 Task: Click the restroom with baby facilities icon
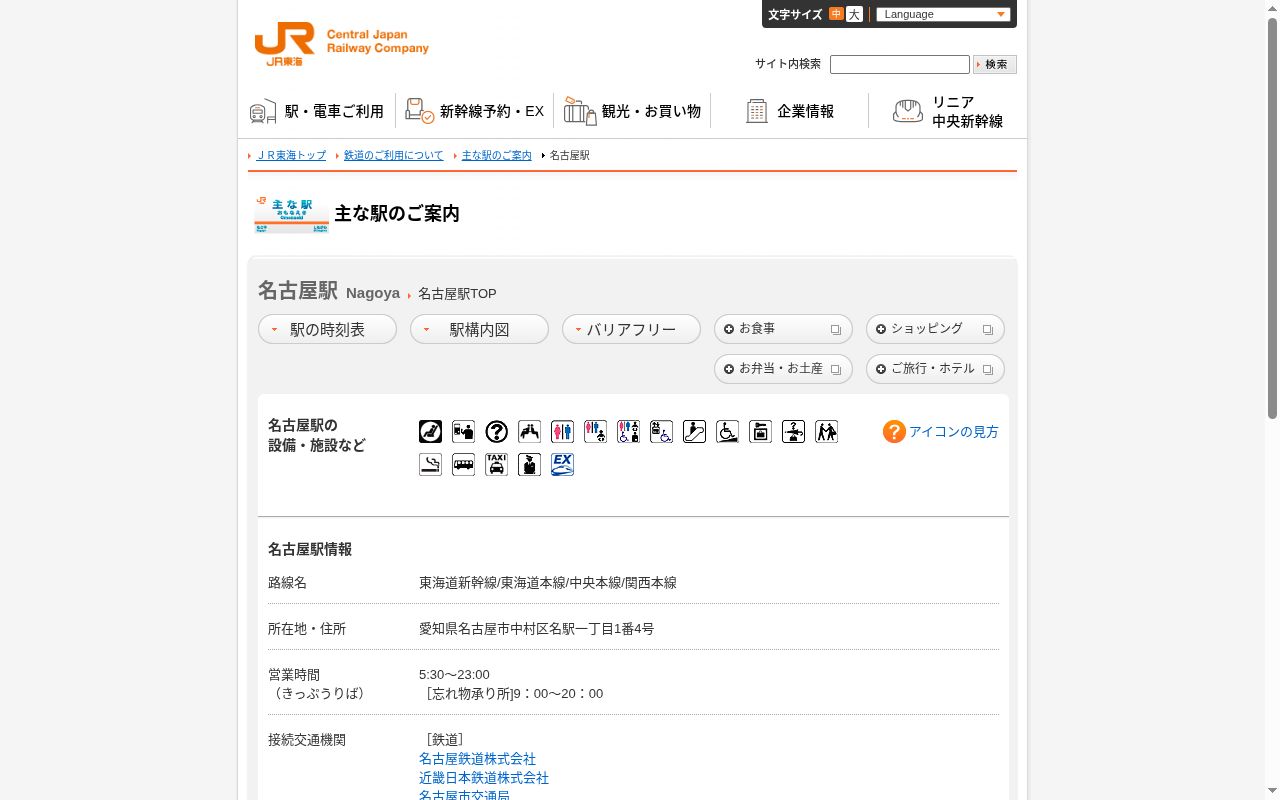click(x=595, y=432)
